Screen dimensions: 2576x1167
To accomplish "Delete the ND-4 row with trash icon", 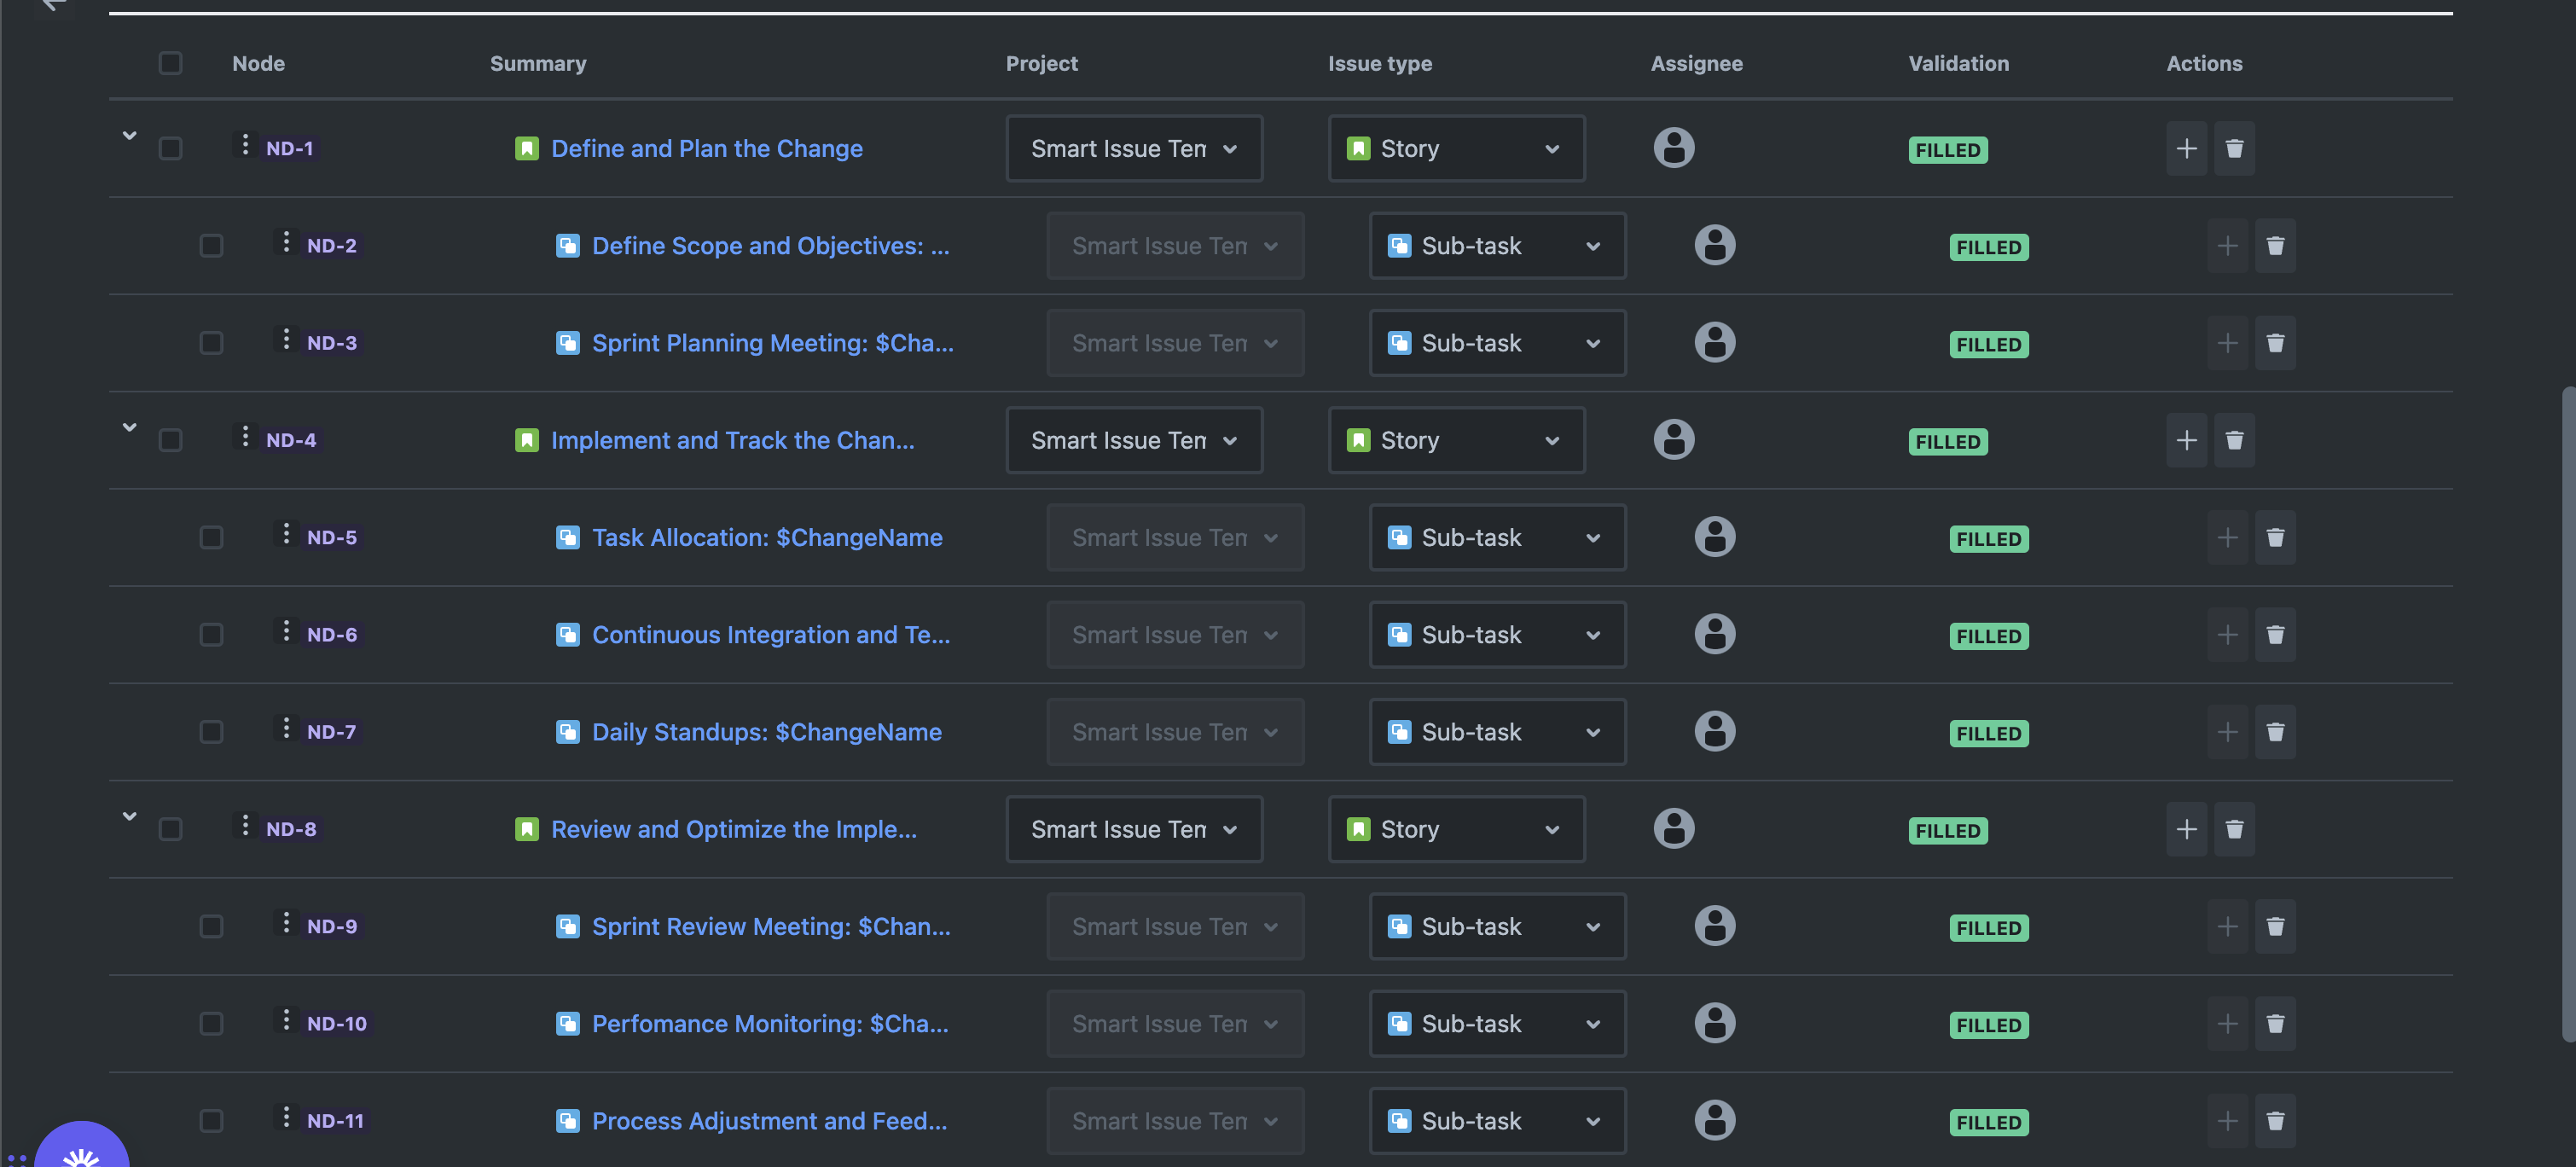I will click(x=2234, y=441).
